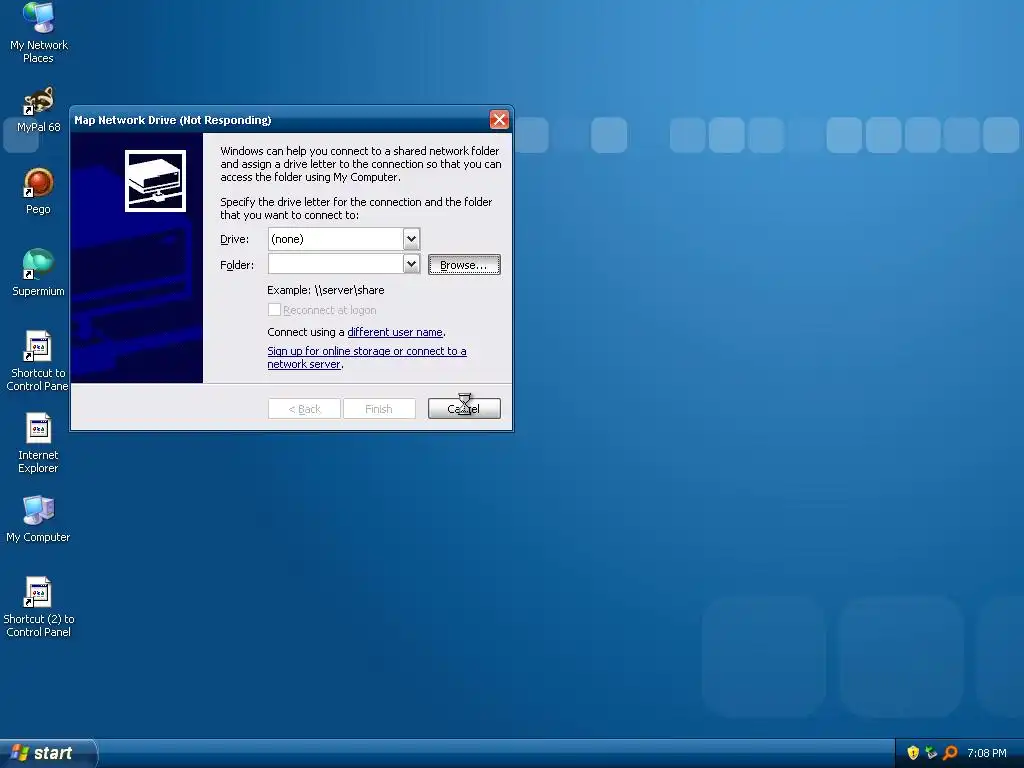The width and height of the screenshot is (1024, 768).
Task: Toggle the Reconnect at logon checkbox
Action: (274, 310)
